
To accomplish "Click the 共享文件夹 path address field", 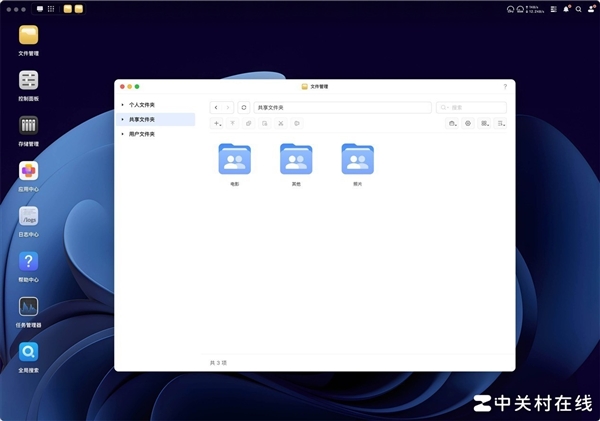I will [342, 108].
